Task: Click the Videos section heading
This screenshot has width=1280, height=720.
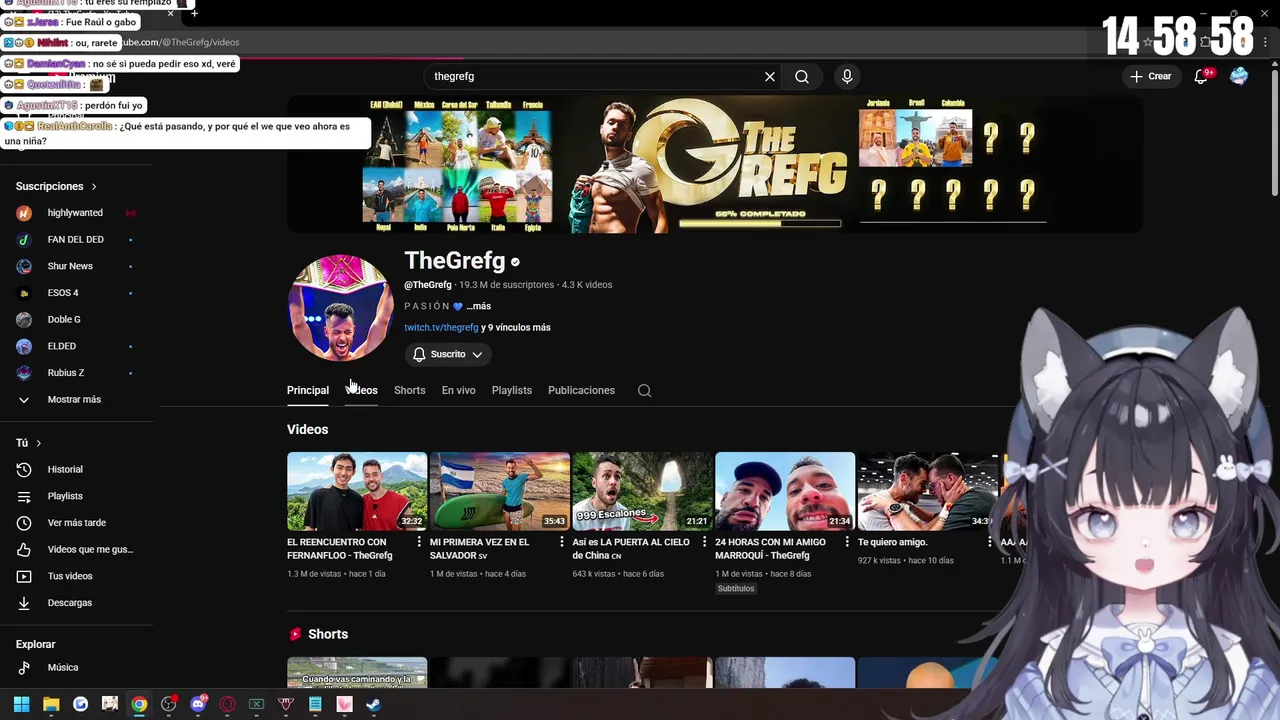Action: coord(308,430)
